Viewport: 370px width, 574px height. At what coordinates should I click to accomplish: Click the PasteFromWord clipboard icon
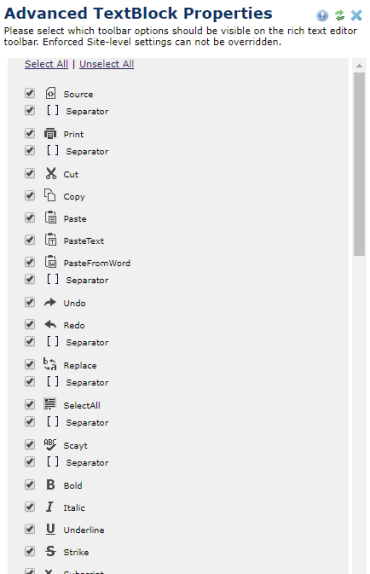51,262
